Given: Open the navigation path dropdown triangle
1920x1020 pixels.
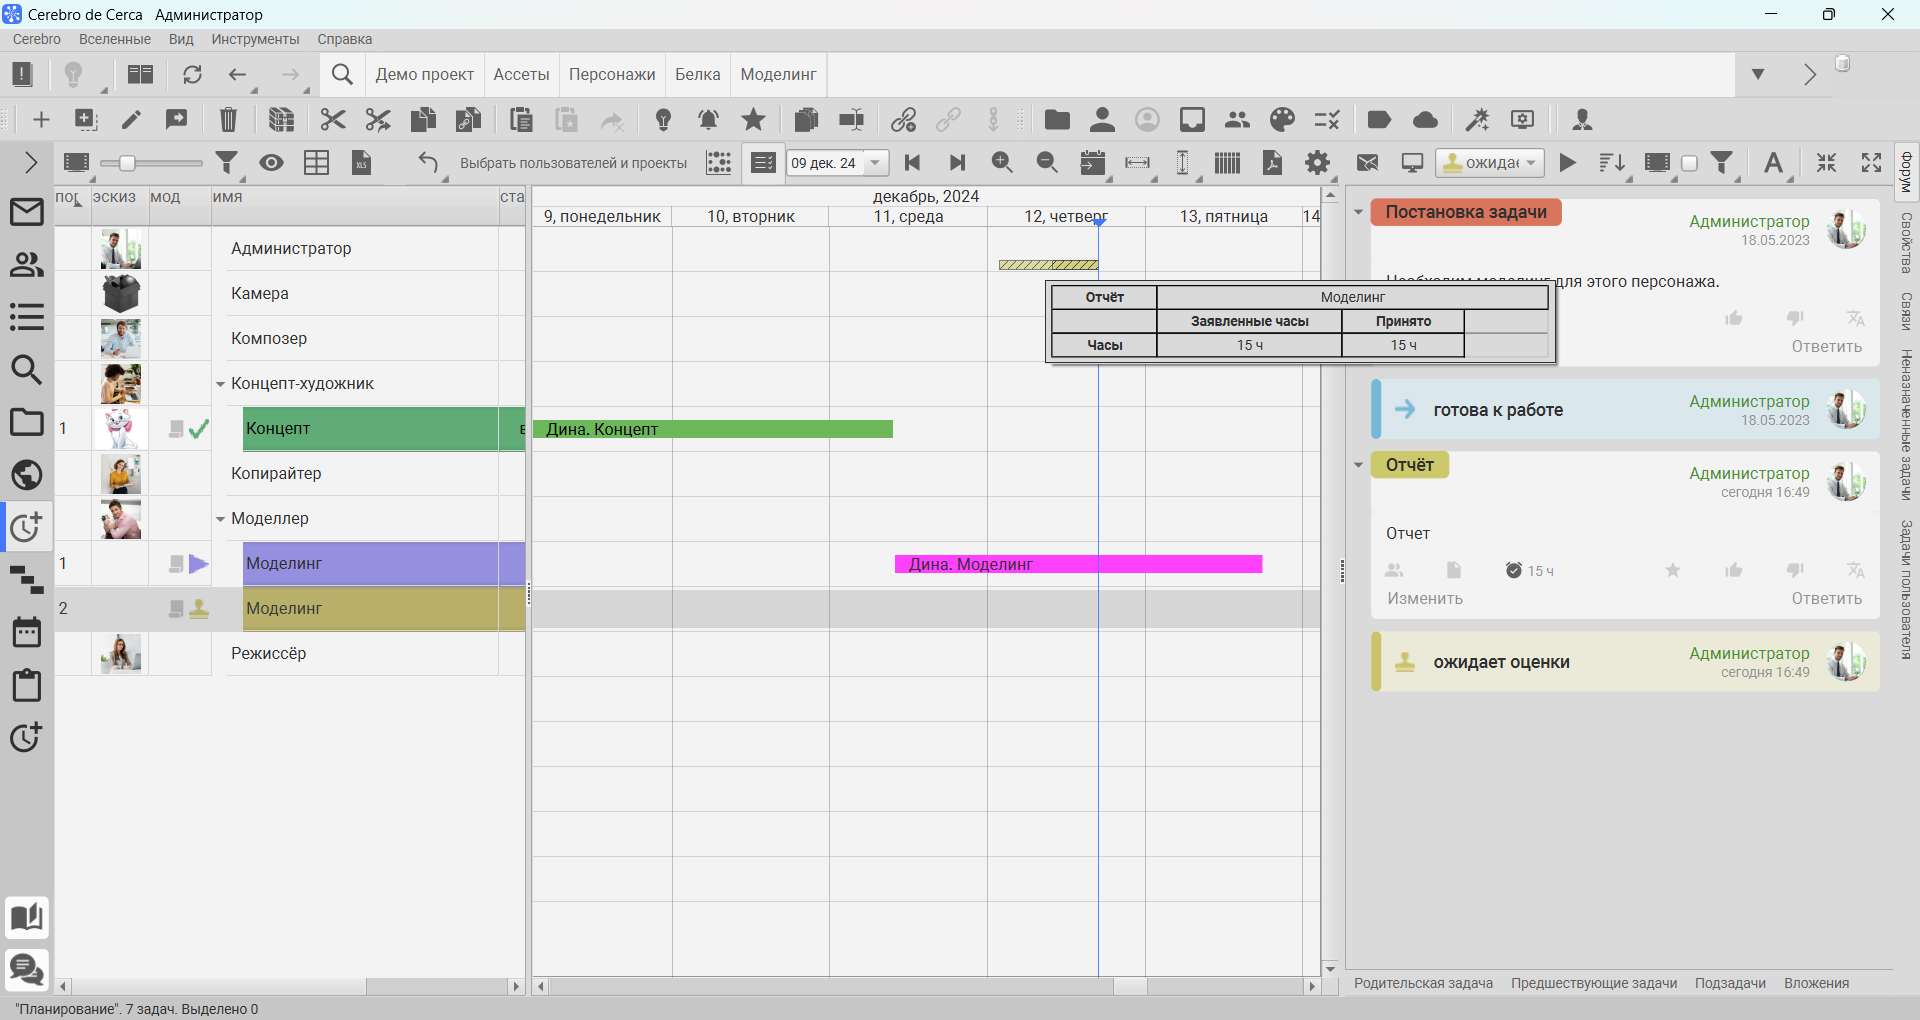Looking at the screenshot, I should (x=1758, y=74).
